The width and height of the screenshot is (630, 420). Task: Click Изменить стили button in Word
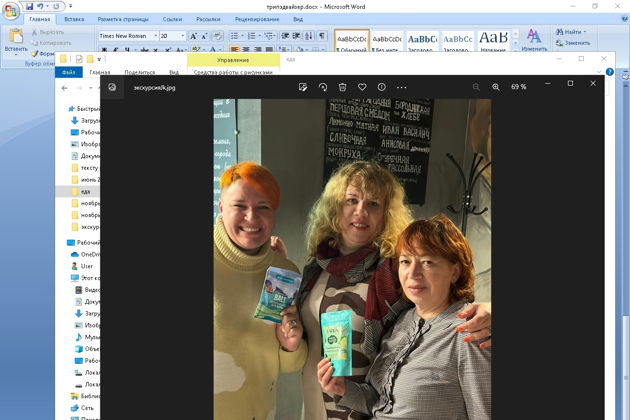click(x=534, y=40)
